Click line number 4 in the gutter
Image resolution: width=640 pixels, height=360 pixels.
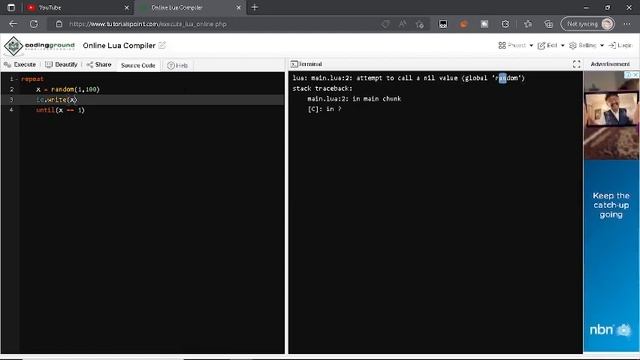[11, 110]
